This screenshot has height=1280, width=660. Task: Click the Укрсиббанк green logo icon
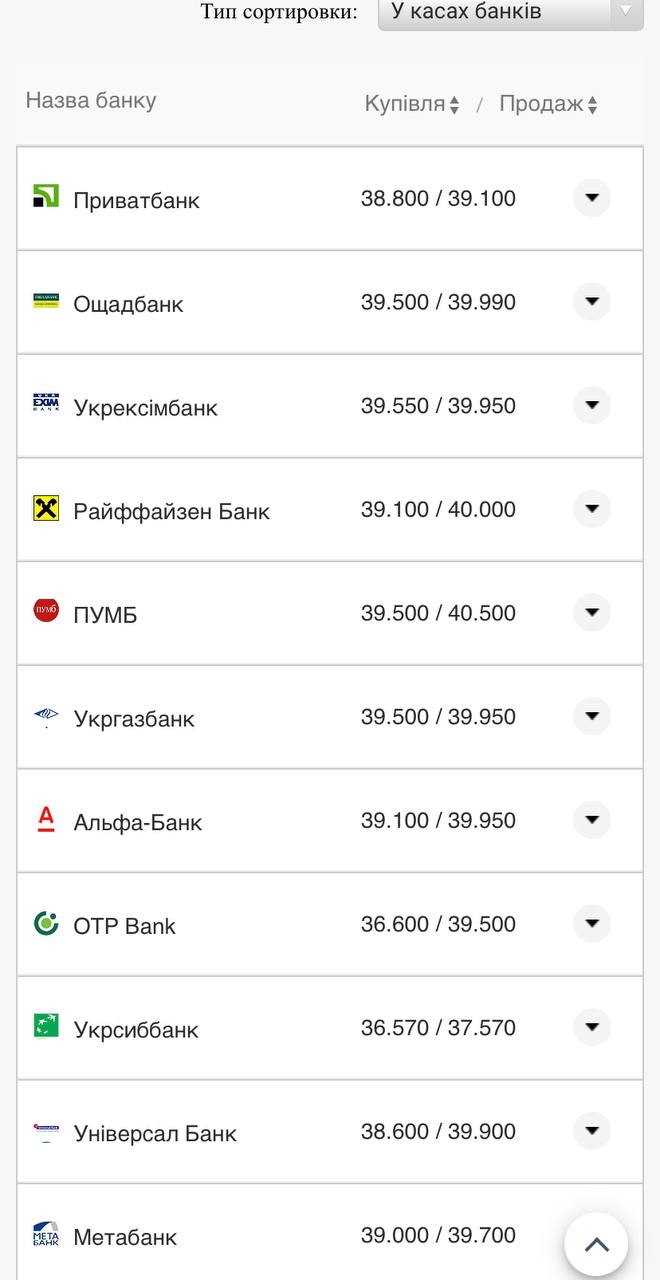(x=46, y=1026)
